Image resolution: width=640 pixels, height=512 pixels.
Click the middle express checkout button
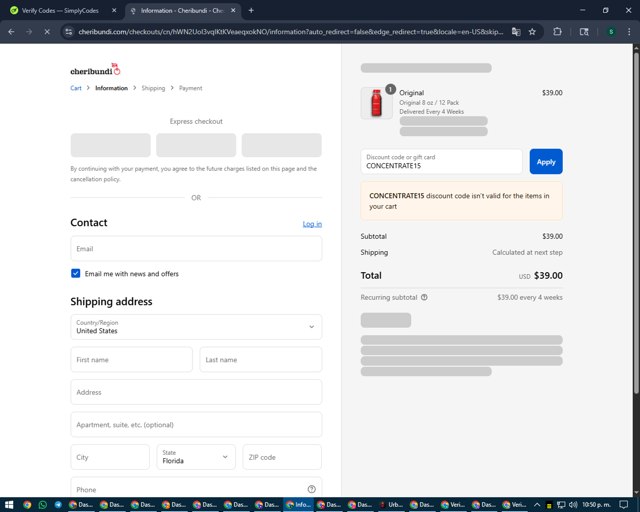click(x=196, y=145)
